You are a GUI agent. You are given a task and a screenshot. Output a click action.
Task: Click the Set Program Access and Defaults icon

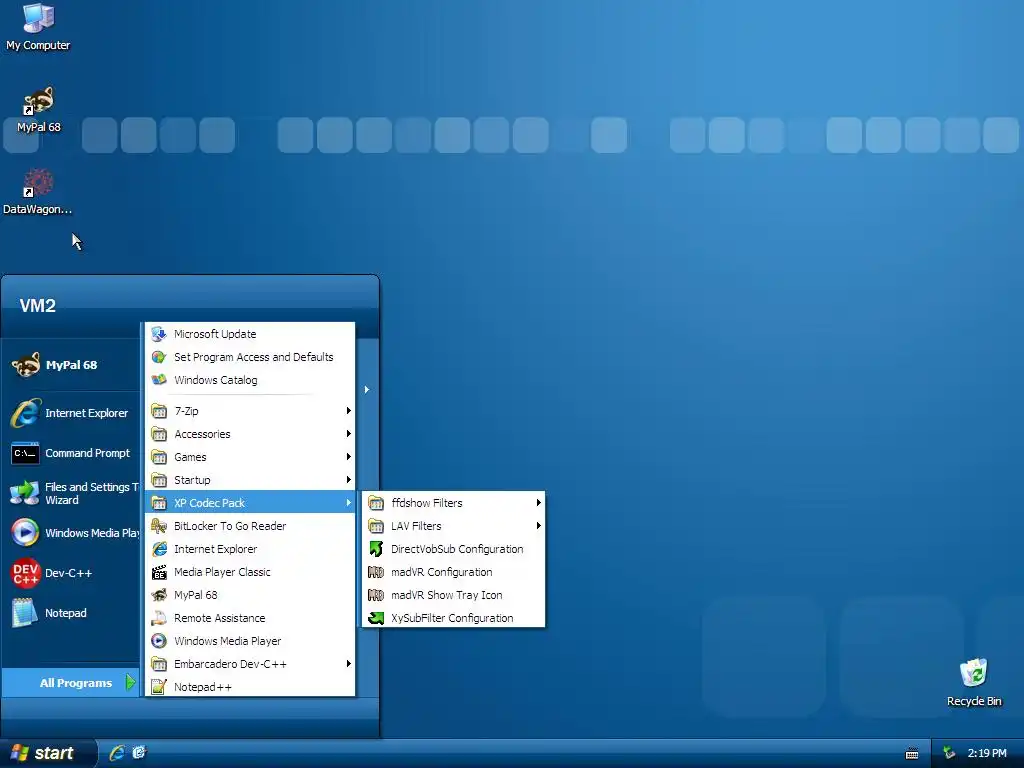[159, 357]
